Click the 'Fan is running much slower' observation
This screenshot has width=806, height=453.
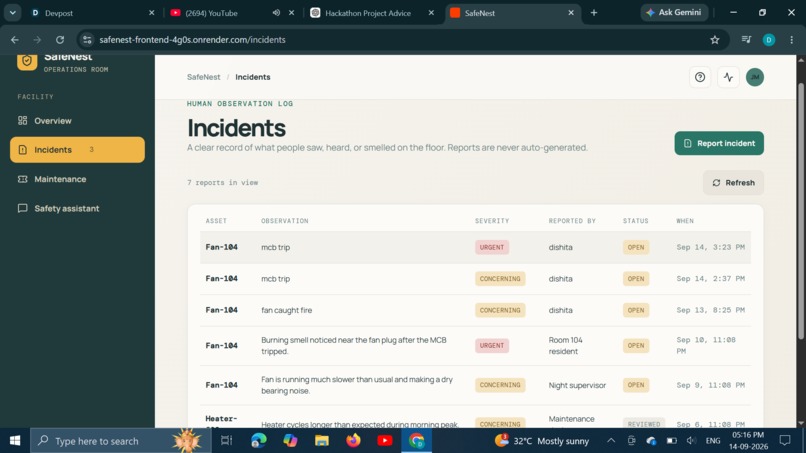[357, 385]
